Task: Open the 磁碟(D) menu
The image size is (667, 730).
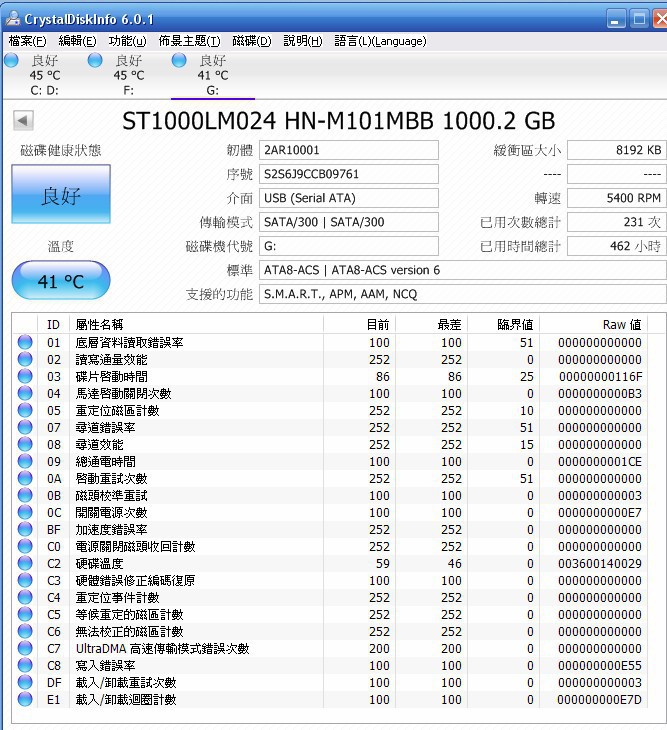Action: point(252,41)
